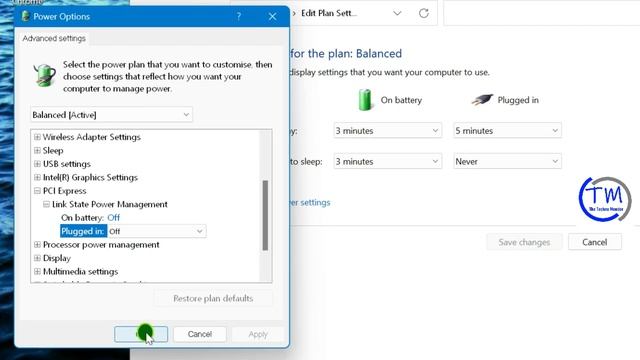640x360 pixels.
Task: Select the Advanced settings tab
Action: (54, 38)
